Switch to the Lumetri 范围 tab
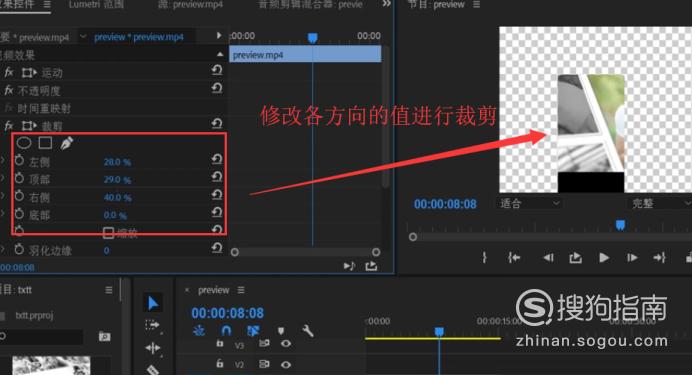The image size is (692, 375). click(96, 4)
